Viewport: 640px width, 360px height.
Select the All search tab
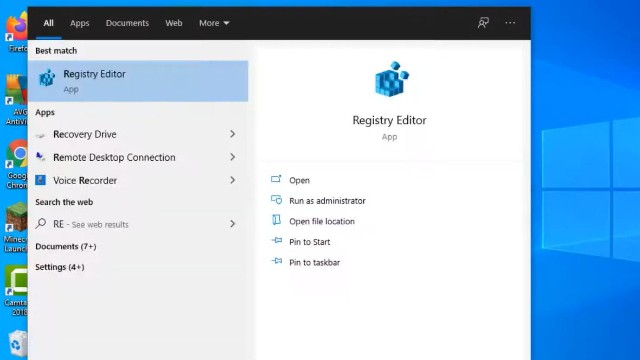coord(49,23)
